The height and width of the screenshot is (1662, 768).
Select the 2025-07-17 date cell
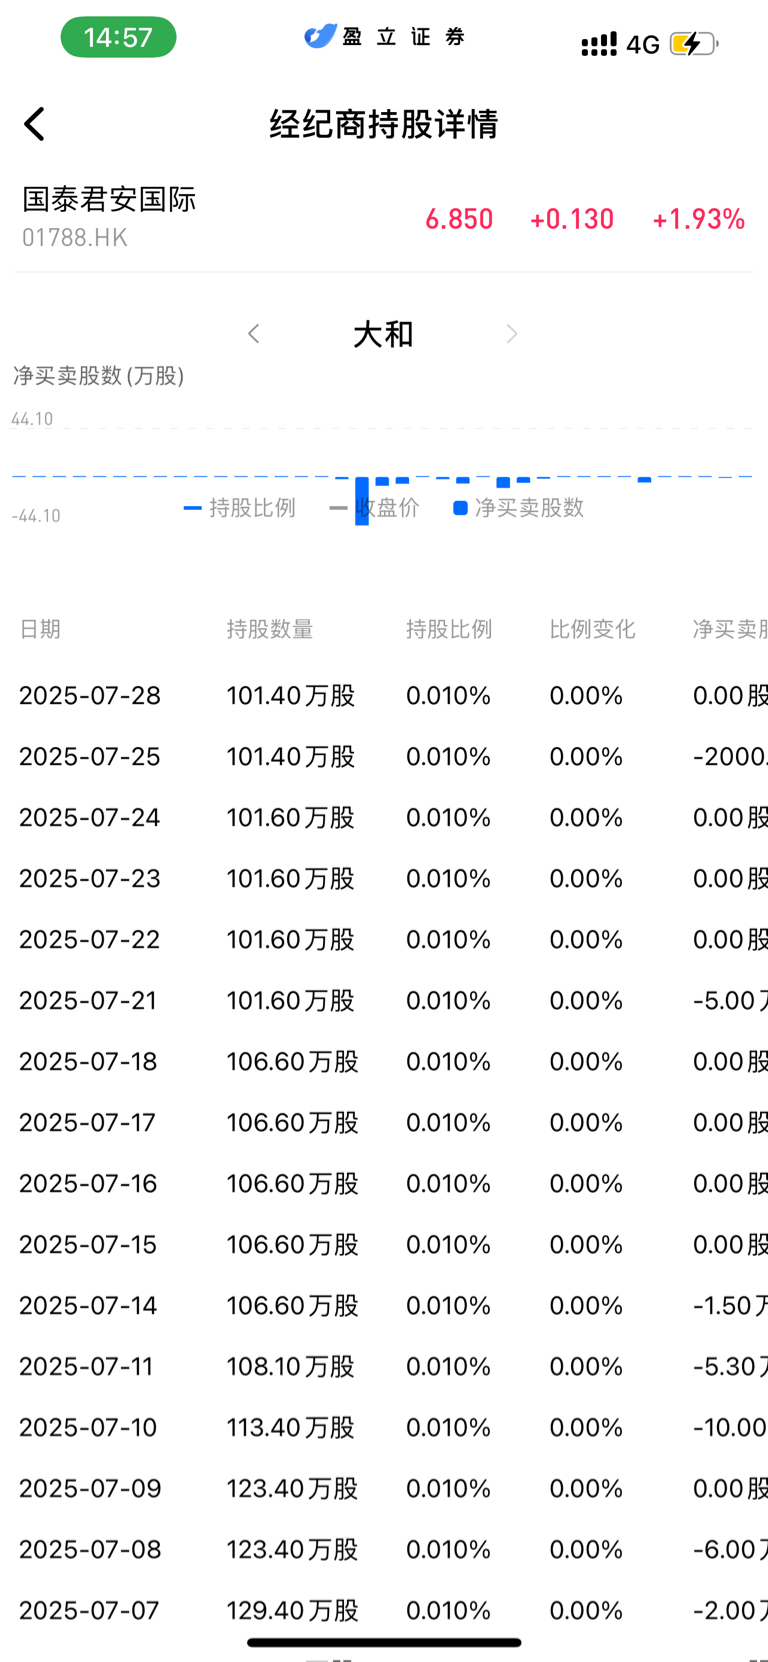point(87,1123)
